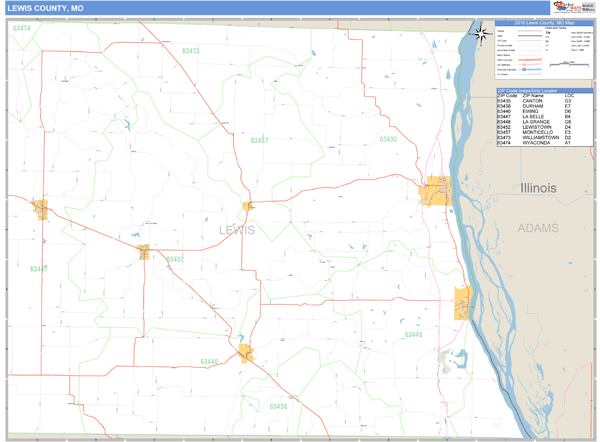Click the compass rose north arrow
The width and height of the screenshot is (600, 442).
click(x=481, y=33)
